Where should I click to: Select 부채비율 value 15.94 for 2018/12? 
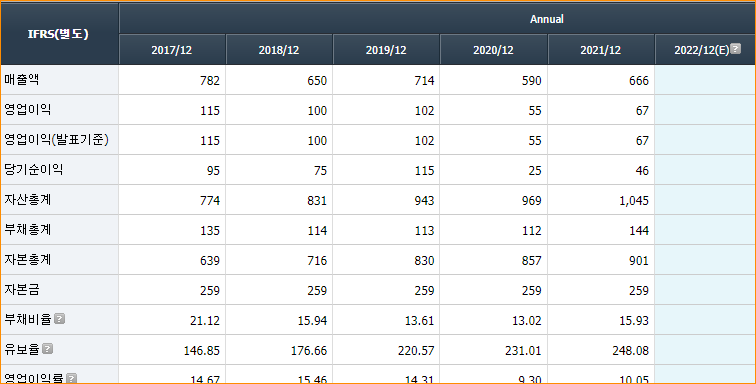click(312, 320)
